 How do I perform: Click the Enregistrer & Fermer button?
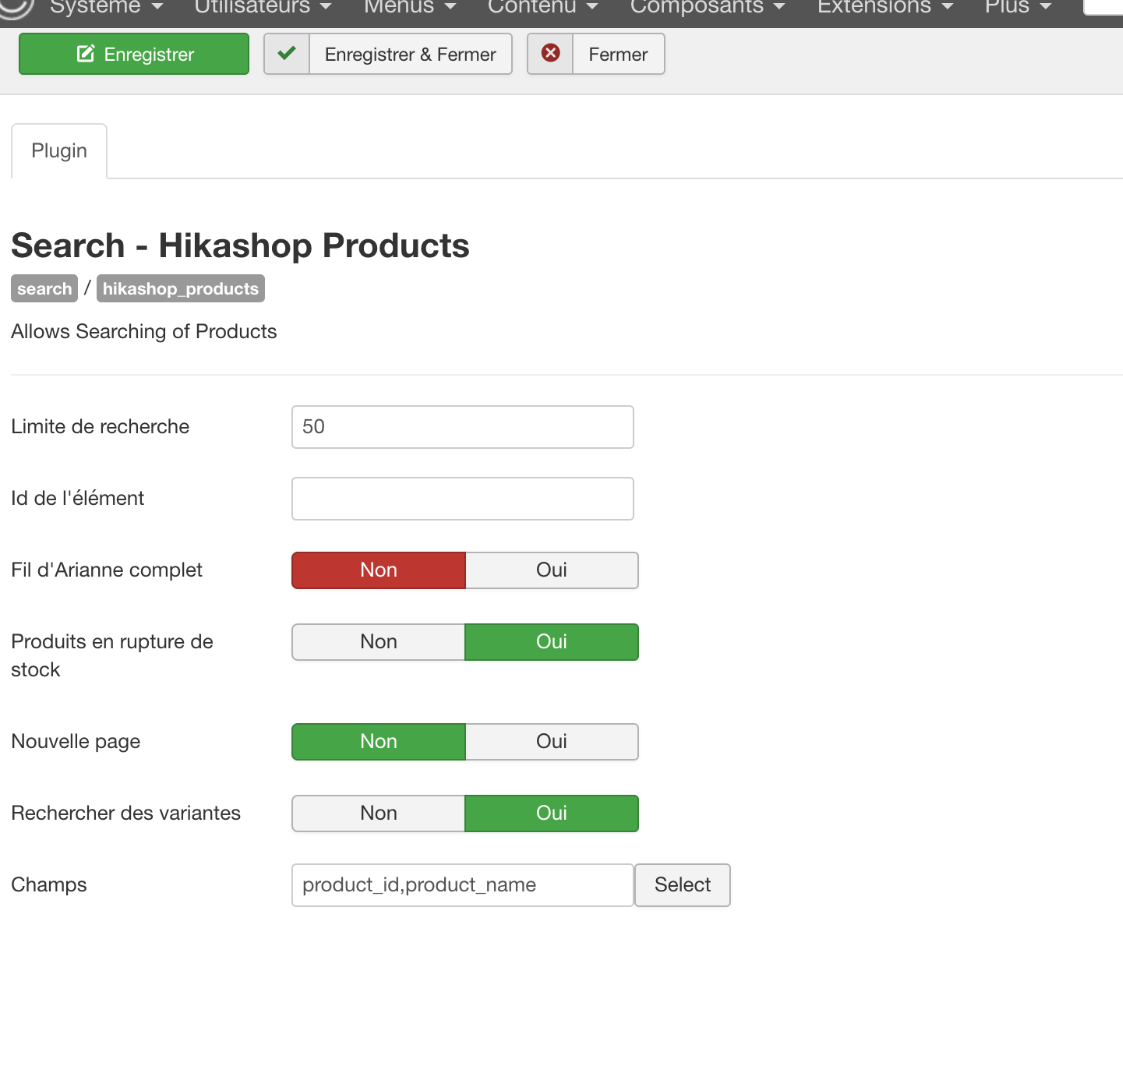pyautogui.click(x=410, y=55)
